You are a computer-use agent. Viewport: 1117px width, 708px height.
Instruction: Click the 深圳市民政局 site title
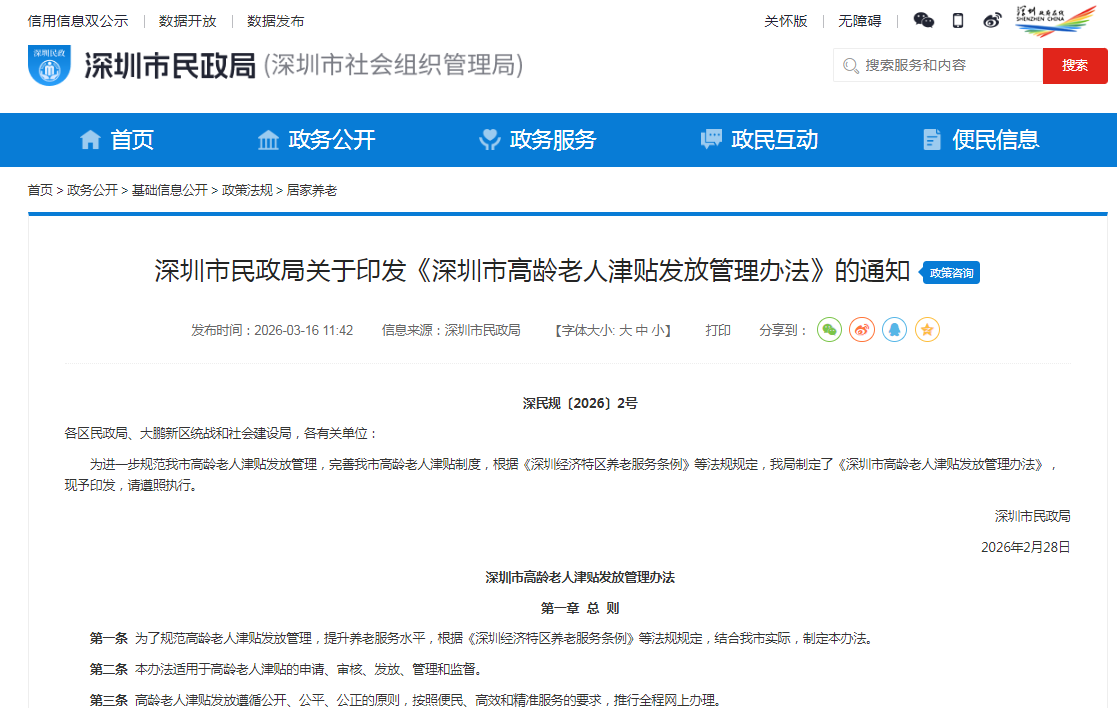coord(170,66)
